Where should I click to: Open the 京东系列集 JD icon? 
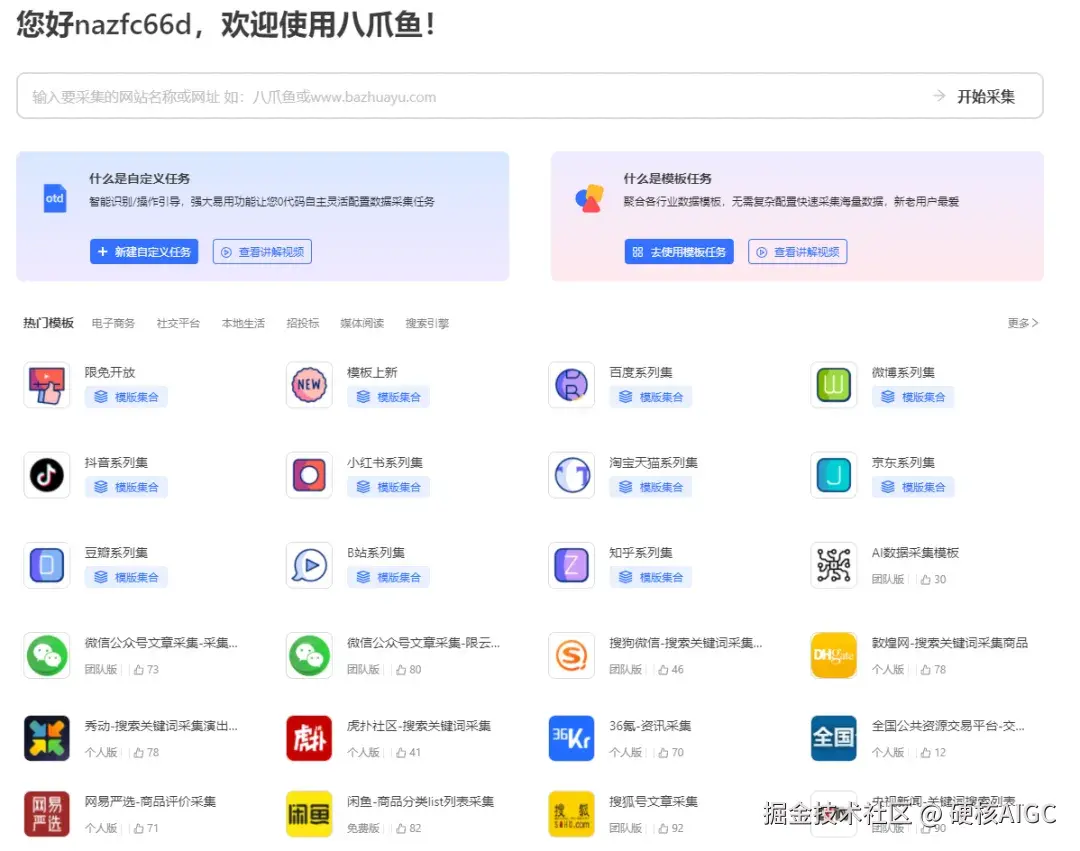tap(833, 475)
